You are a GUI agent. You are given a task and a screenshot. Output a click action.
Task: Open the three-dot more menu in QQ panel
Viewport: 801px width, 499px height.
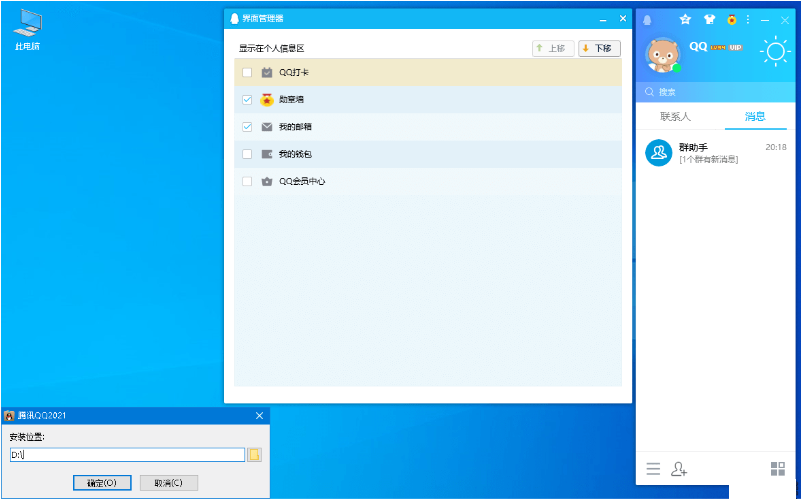tap(748, 19)
